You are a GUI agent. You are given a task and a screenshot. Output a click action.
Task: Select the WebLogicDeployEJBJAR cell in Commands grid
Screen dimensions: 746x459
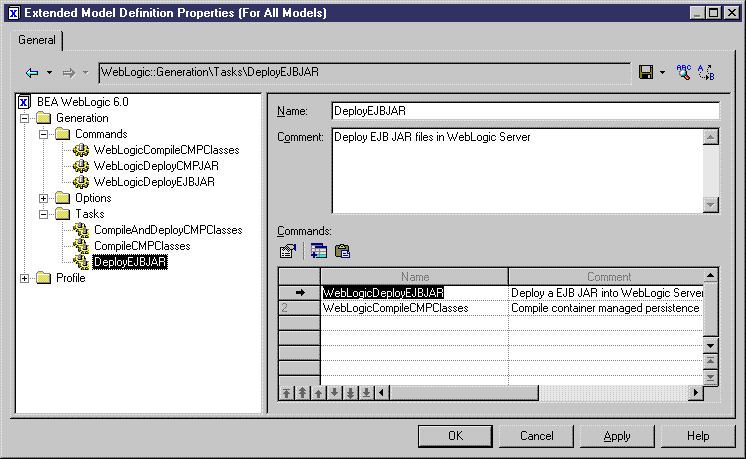coord(415,293)
